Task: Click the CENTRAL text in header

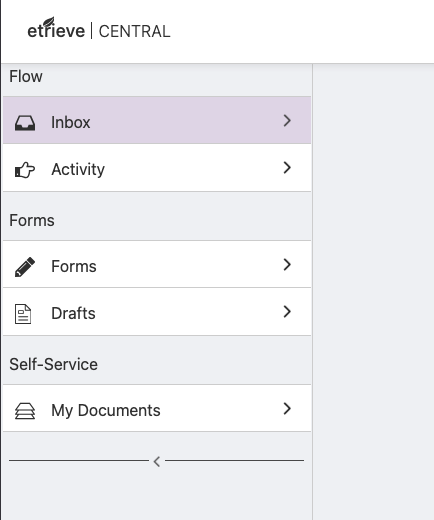Action: 135,32
